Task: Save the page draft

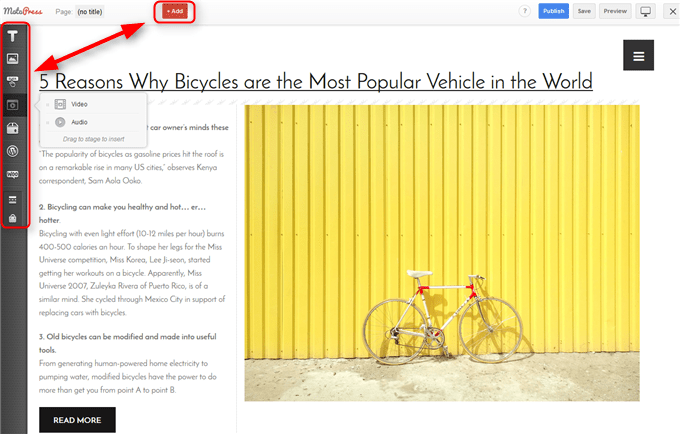Action: click(x=584, y=11)
